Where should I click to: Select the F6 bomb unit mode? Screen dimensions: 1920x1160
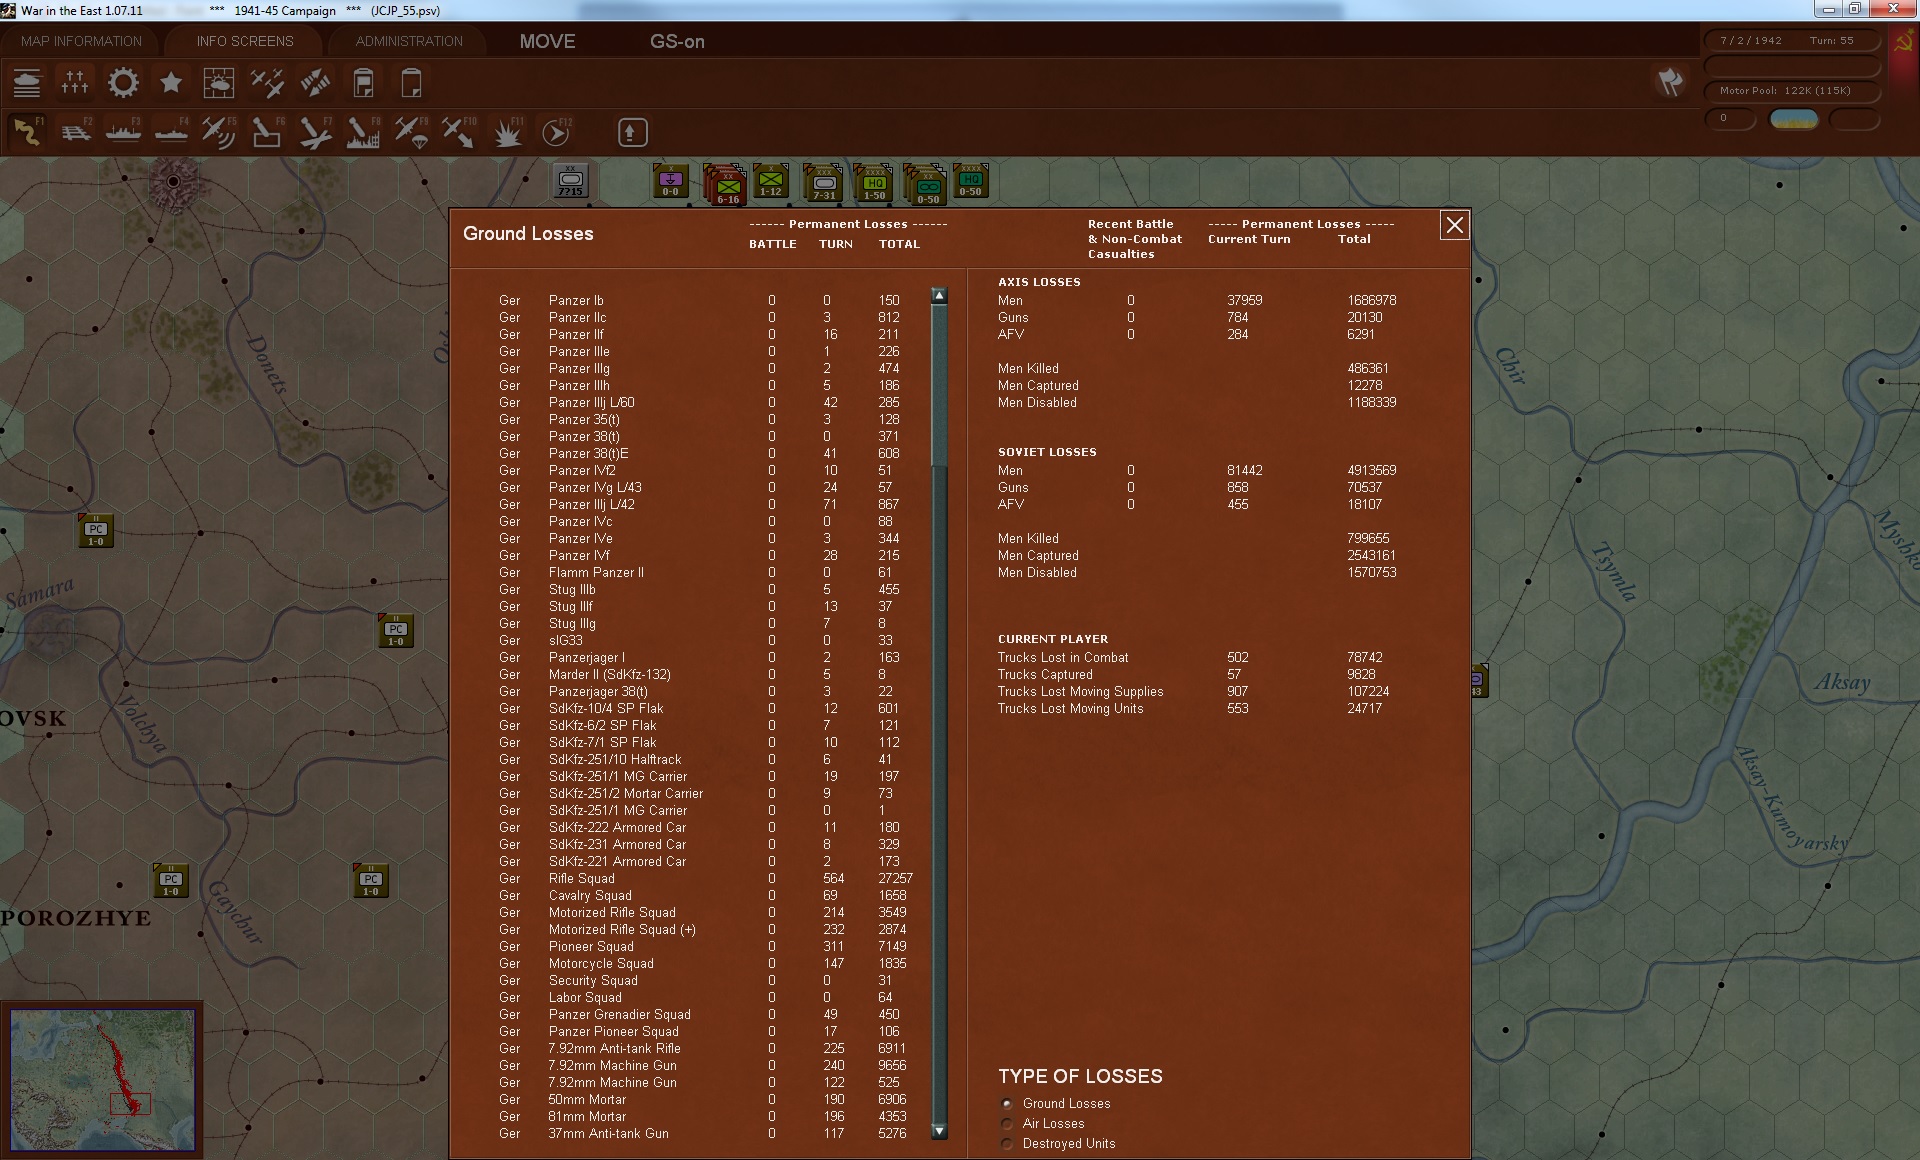[x=267, y=132]
